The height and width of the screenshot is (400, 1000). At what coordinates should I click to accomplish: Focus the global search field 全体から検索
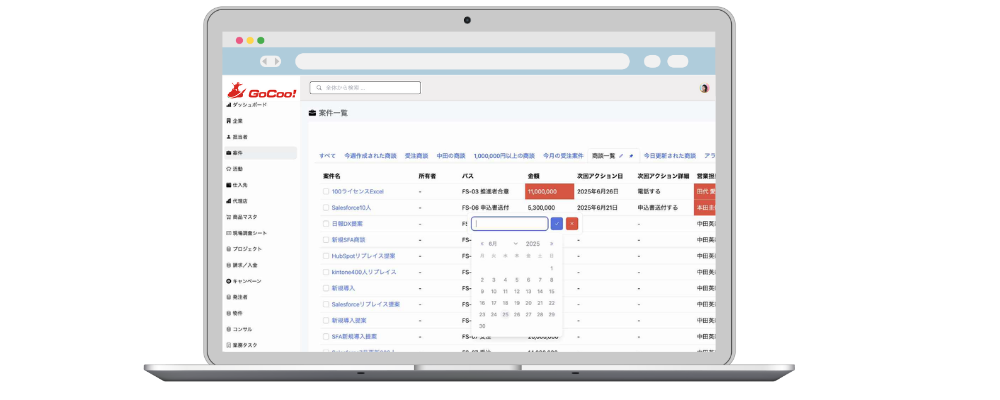point(365,87)
